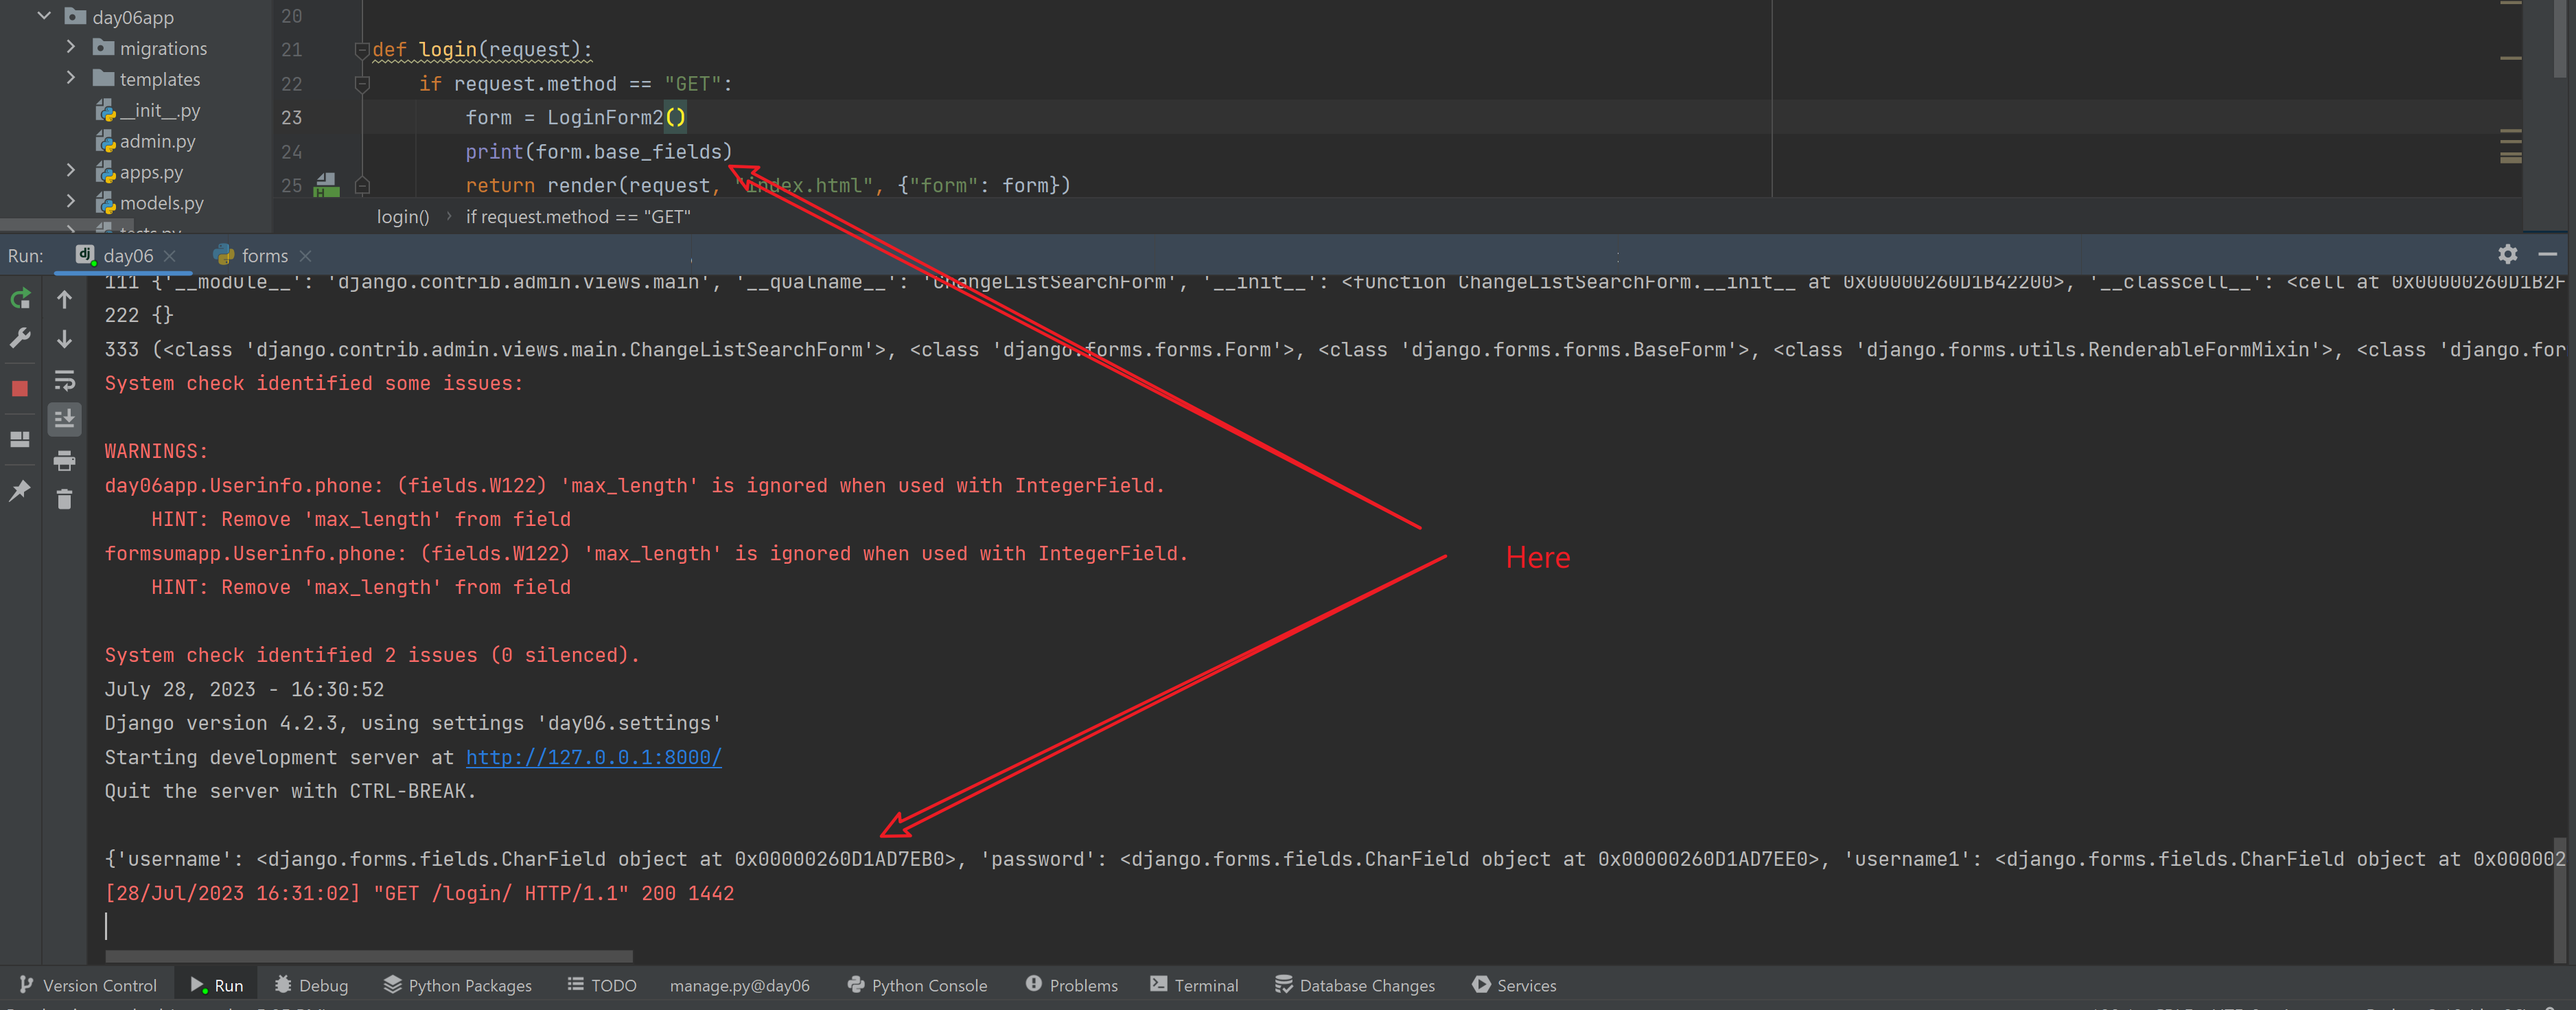Image resolution: width=2576 pixels, height=1010 pixels.
Task: Open the Python Console tool window
Action: click(x=917, y=985)
